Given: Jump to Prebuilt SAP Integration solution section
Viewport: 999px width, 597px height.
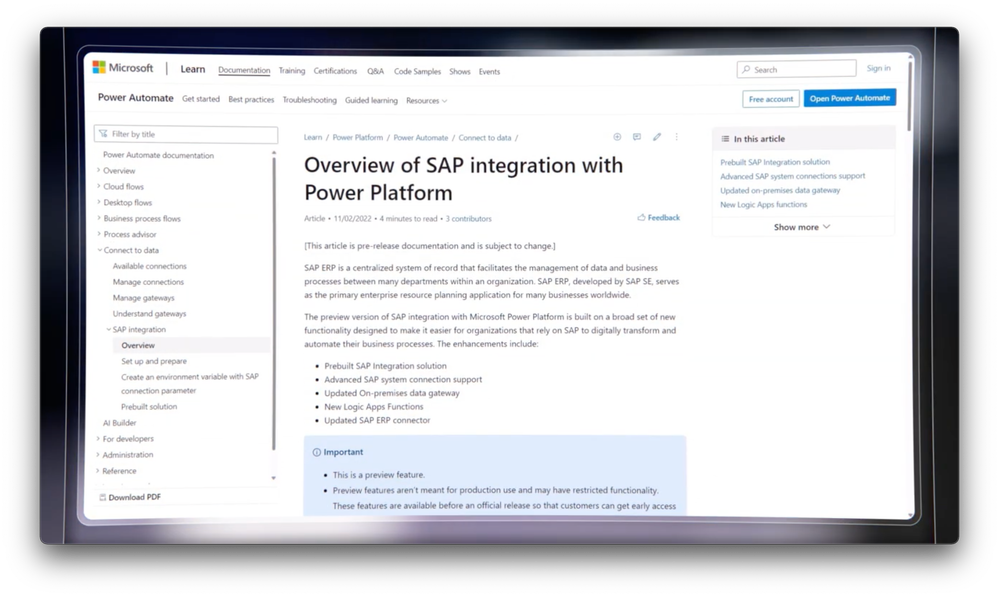Looking at the screenshot, I should pos(775,162).
